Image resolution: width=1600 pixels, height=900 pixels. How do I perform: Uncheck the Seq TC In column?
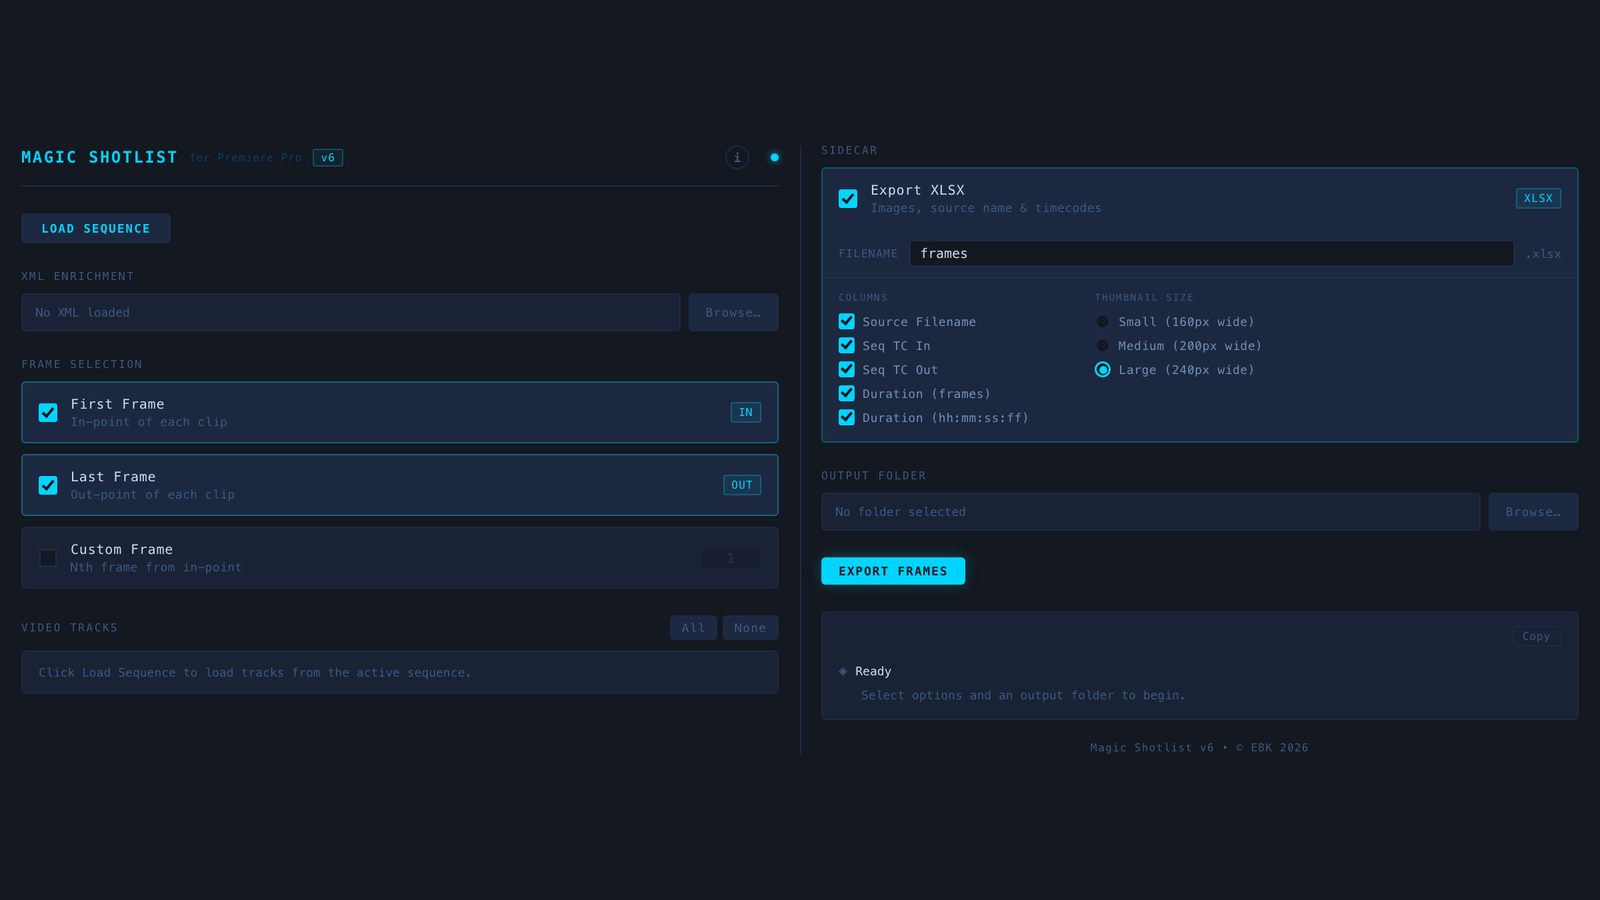(847, 345)
